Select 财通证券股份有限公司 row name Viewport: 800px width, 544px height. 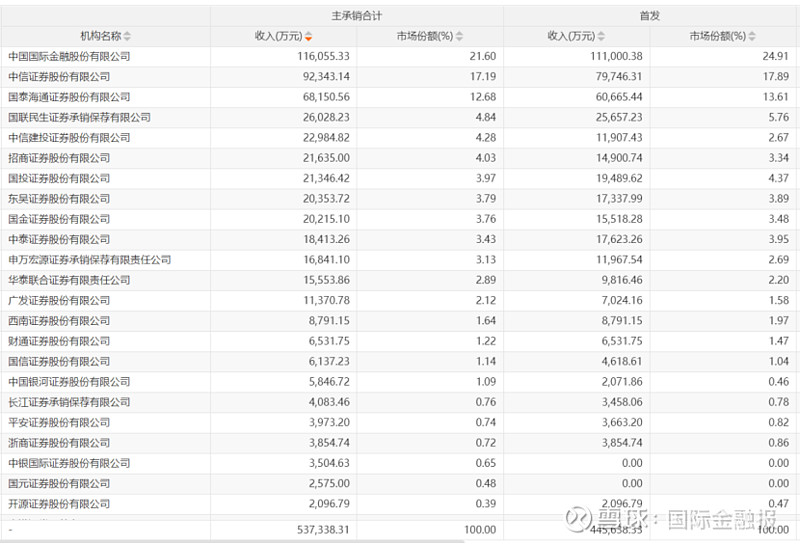(x=59, y=341)
